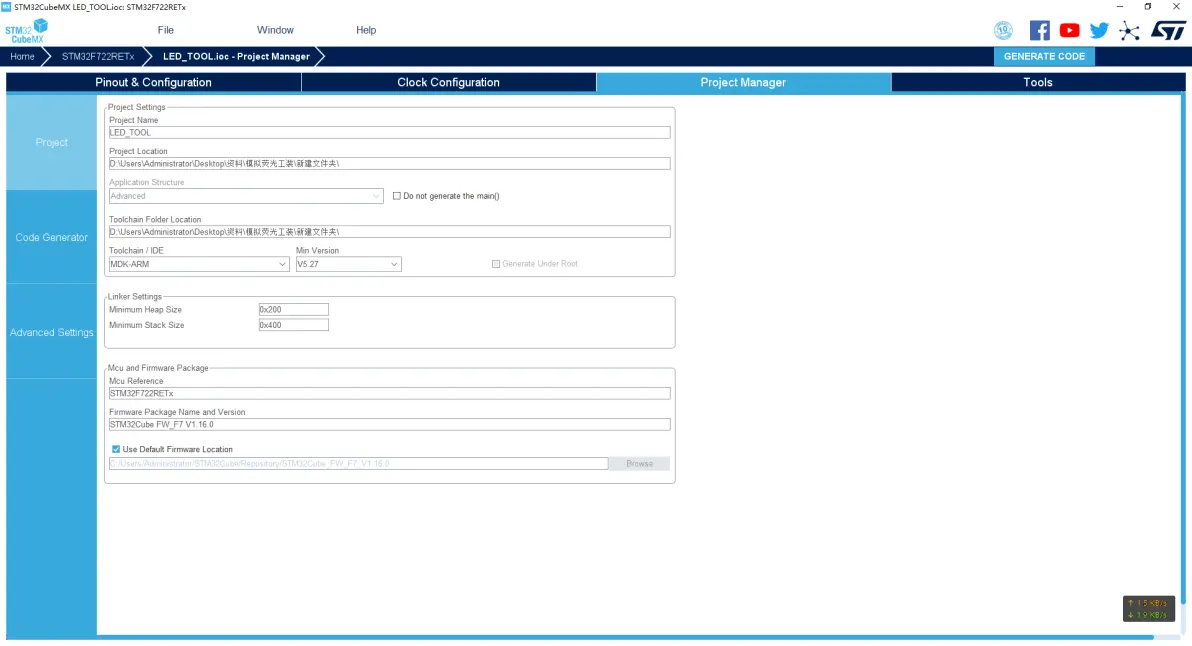
Task: Click the ST community network icon
Action: 1129,30
